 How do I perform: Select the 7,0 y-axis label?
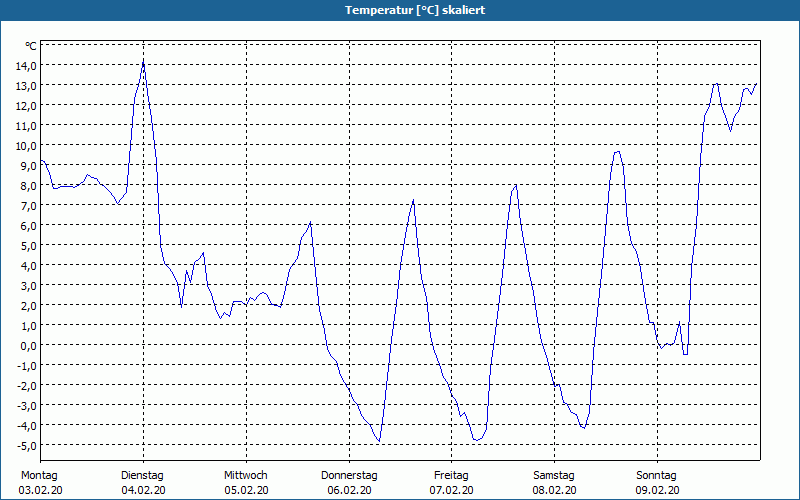point(29,205)
